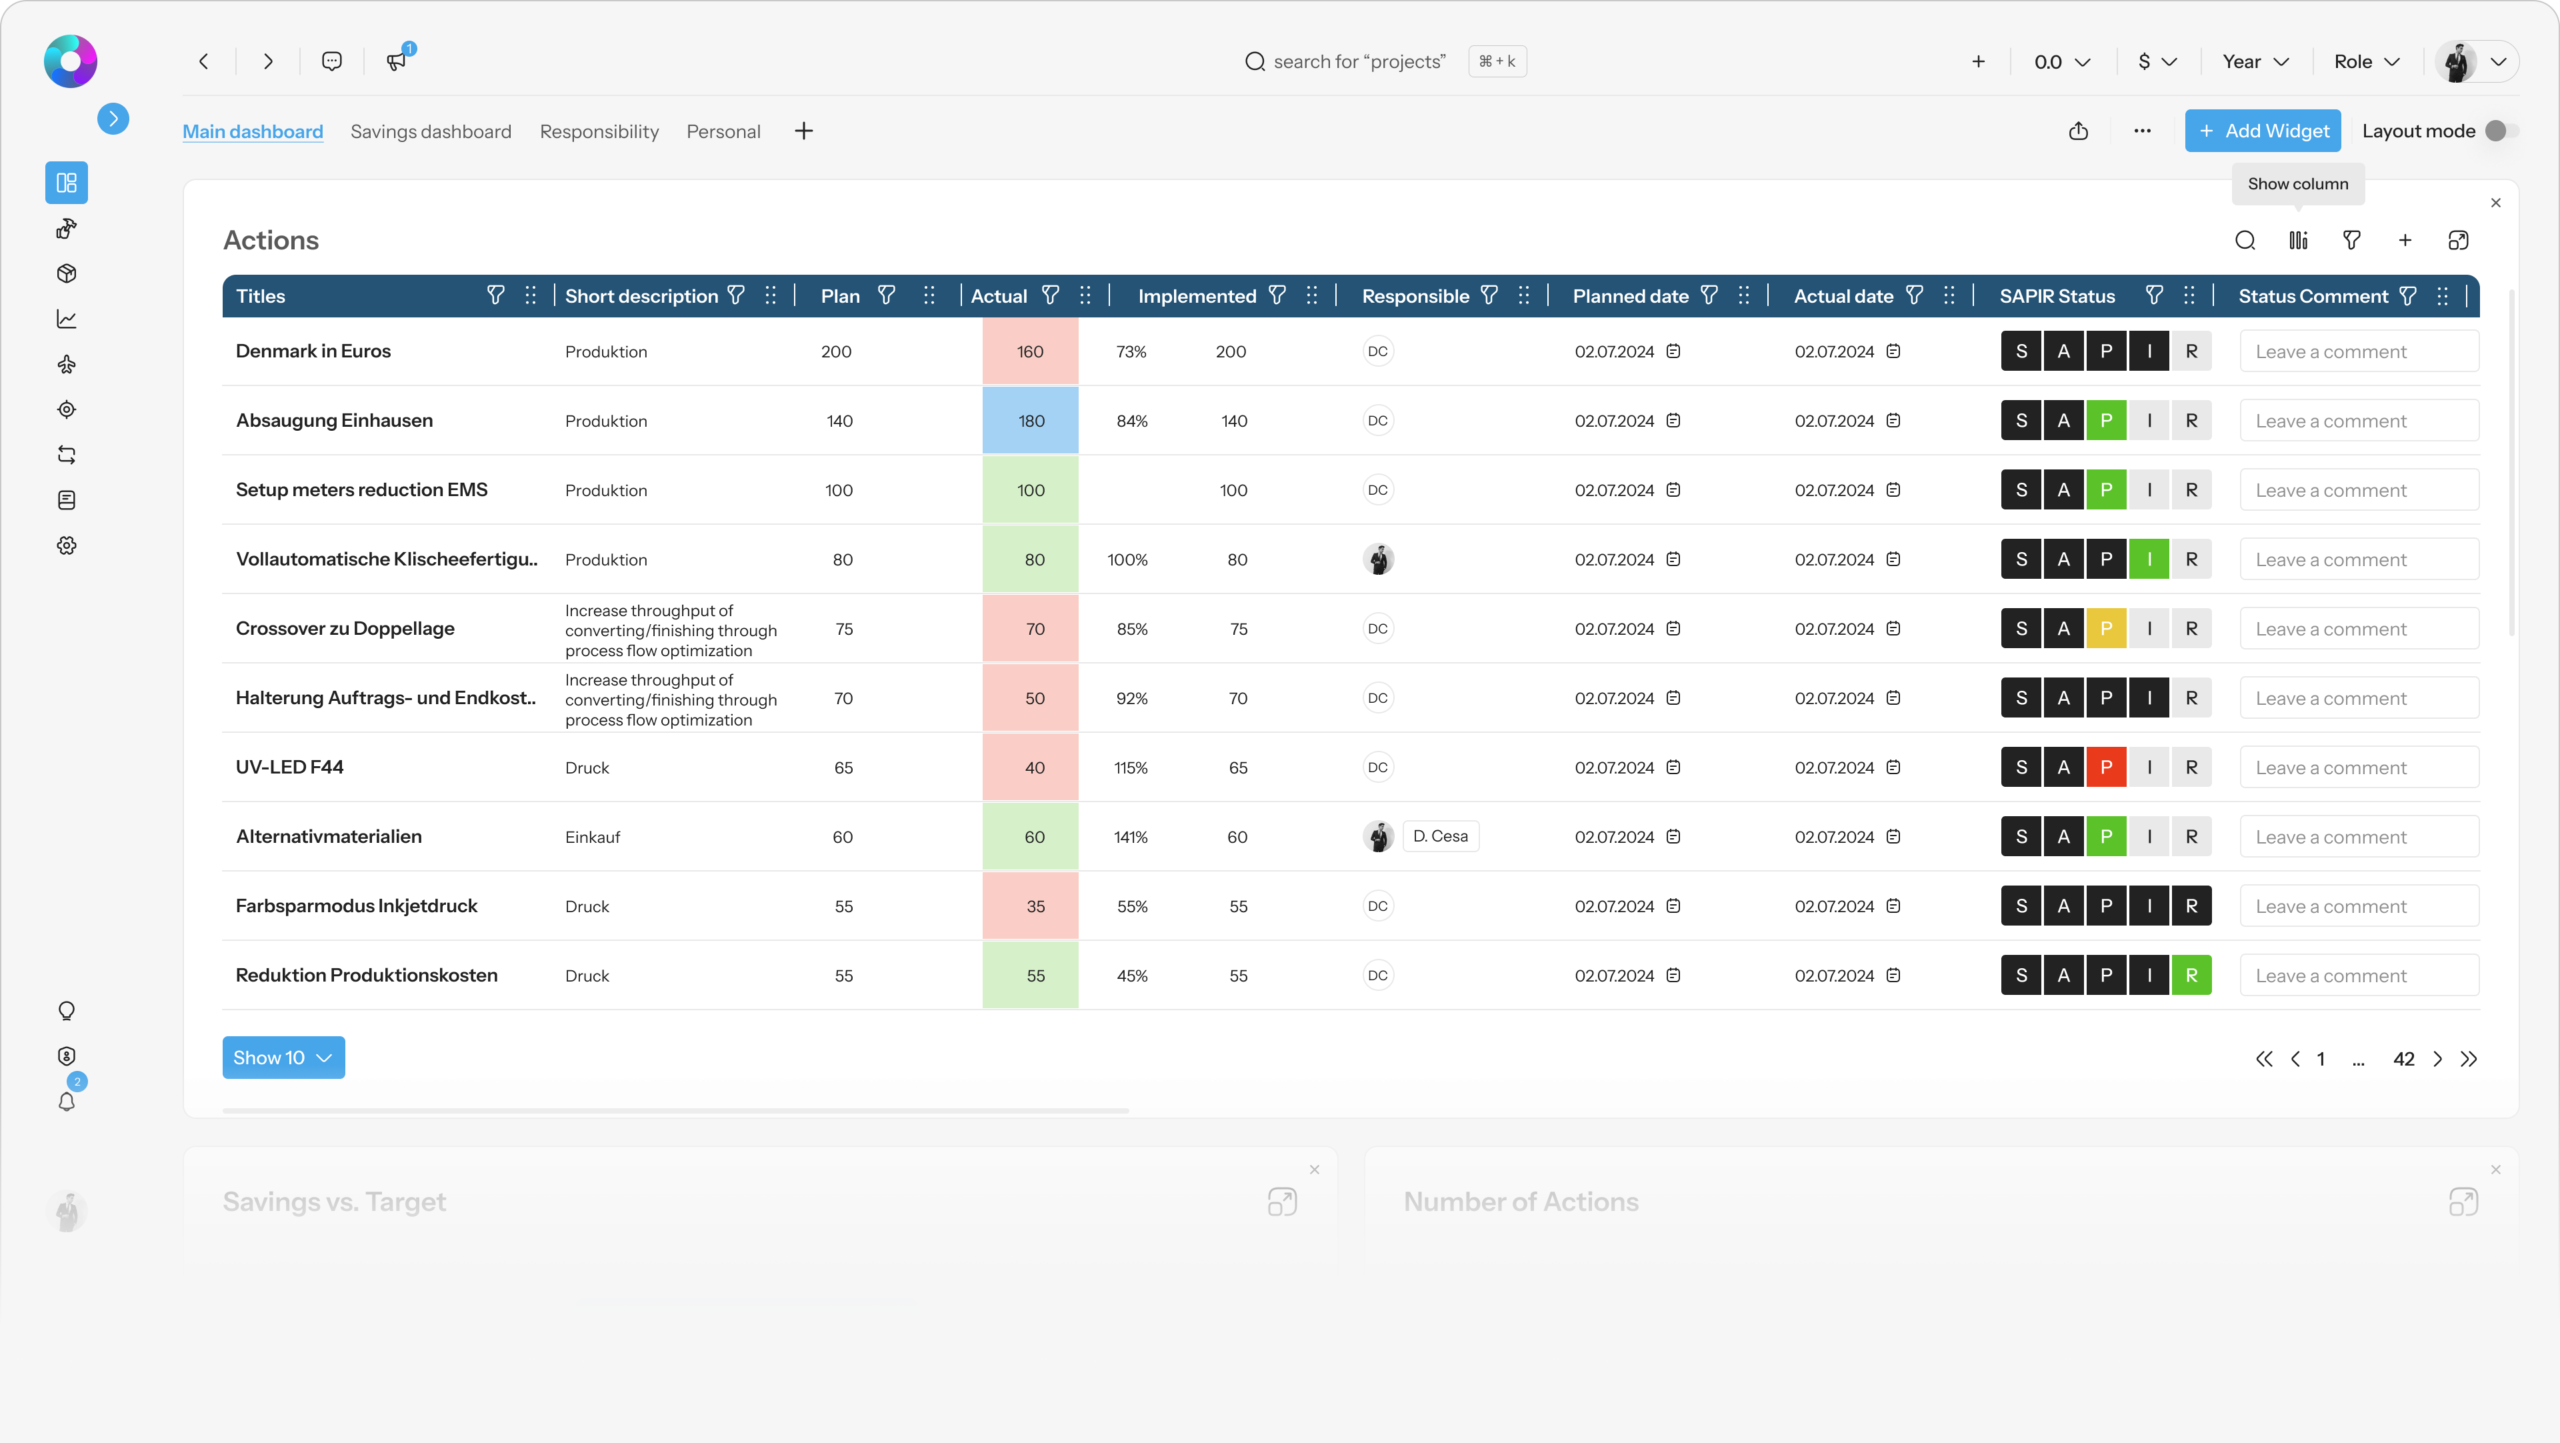This screenshot has width=2560, height=1443.
Task: Click the Add Widget button
Action: 2262,131
